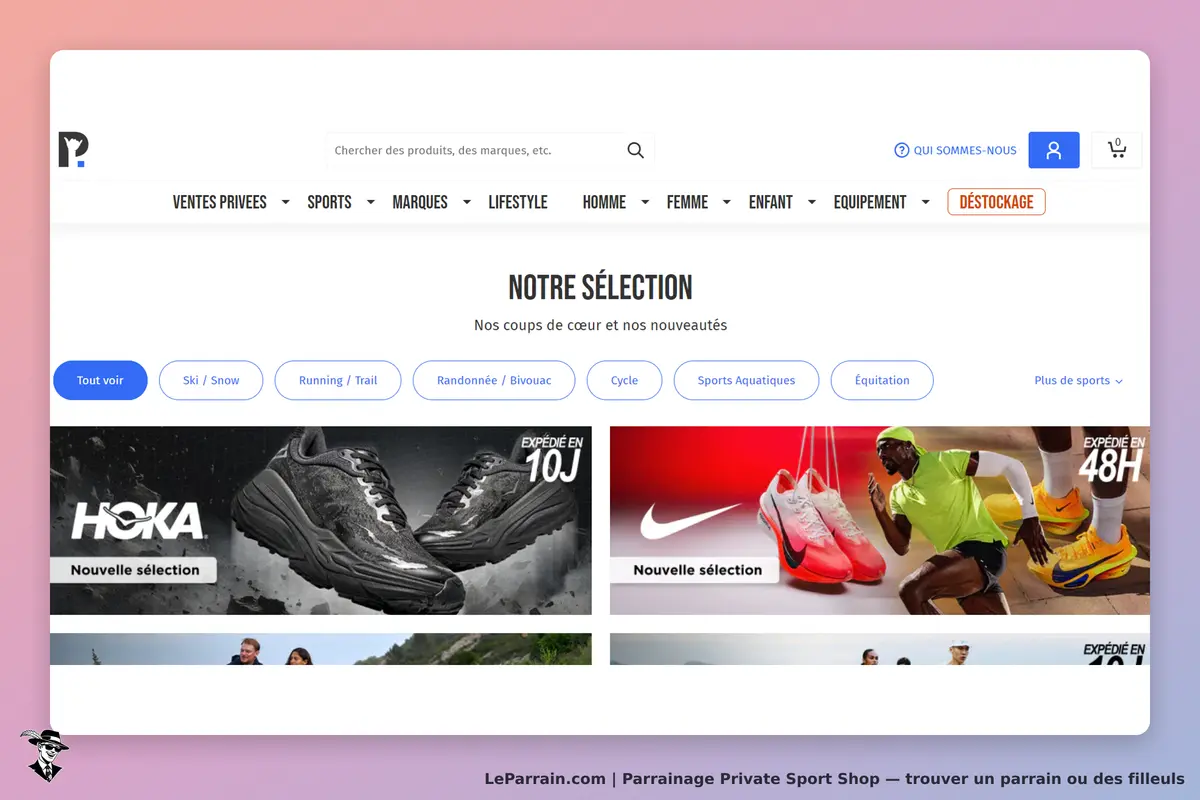Open the FEMME menu
Viewport: 1200px width, 800px height.
click(687, 202)
